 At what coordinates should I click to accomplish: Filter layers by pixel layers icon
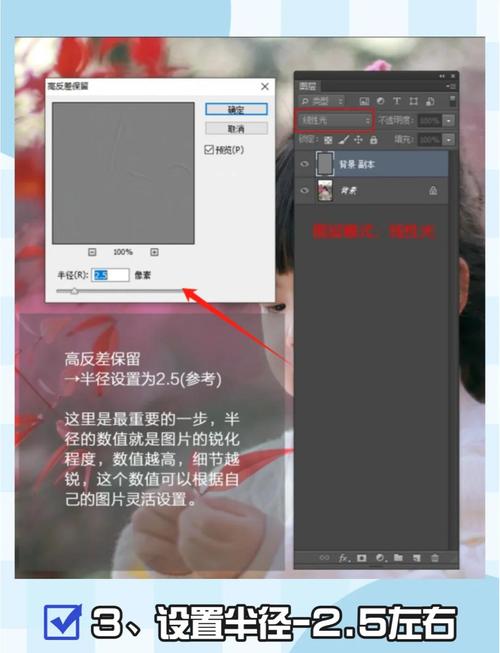(364, 101)
